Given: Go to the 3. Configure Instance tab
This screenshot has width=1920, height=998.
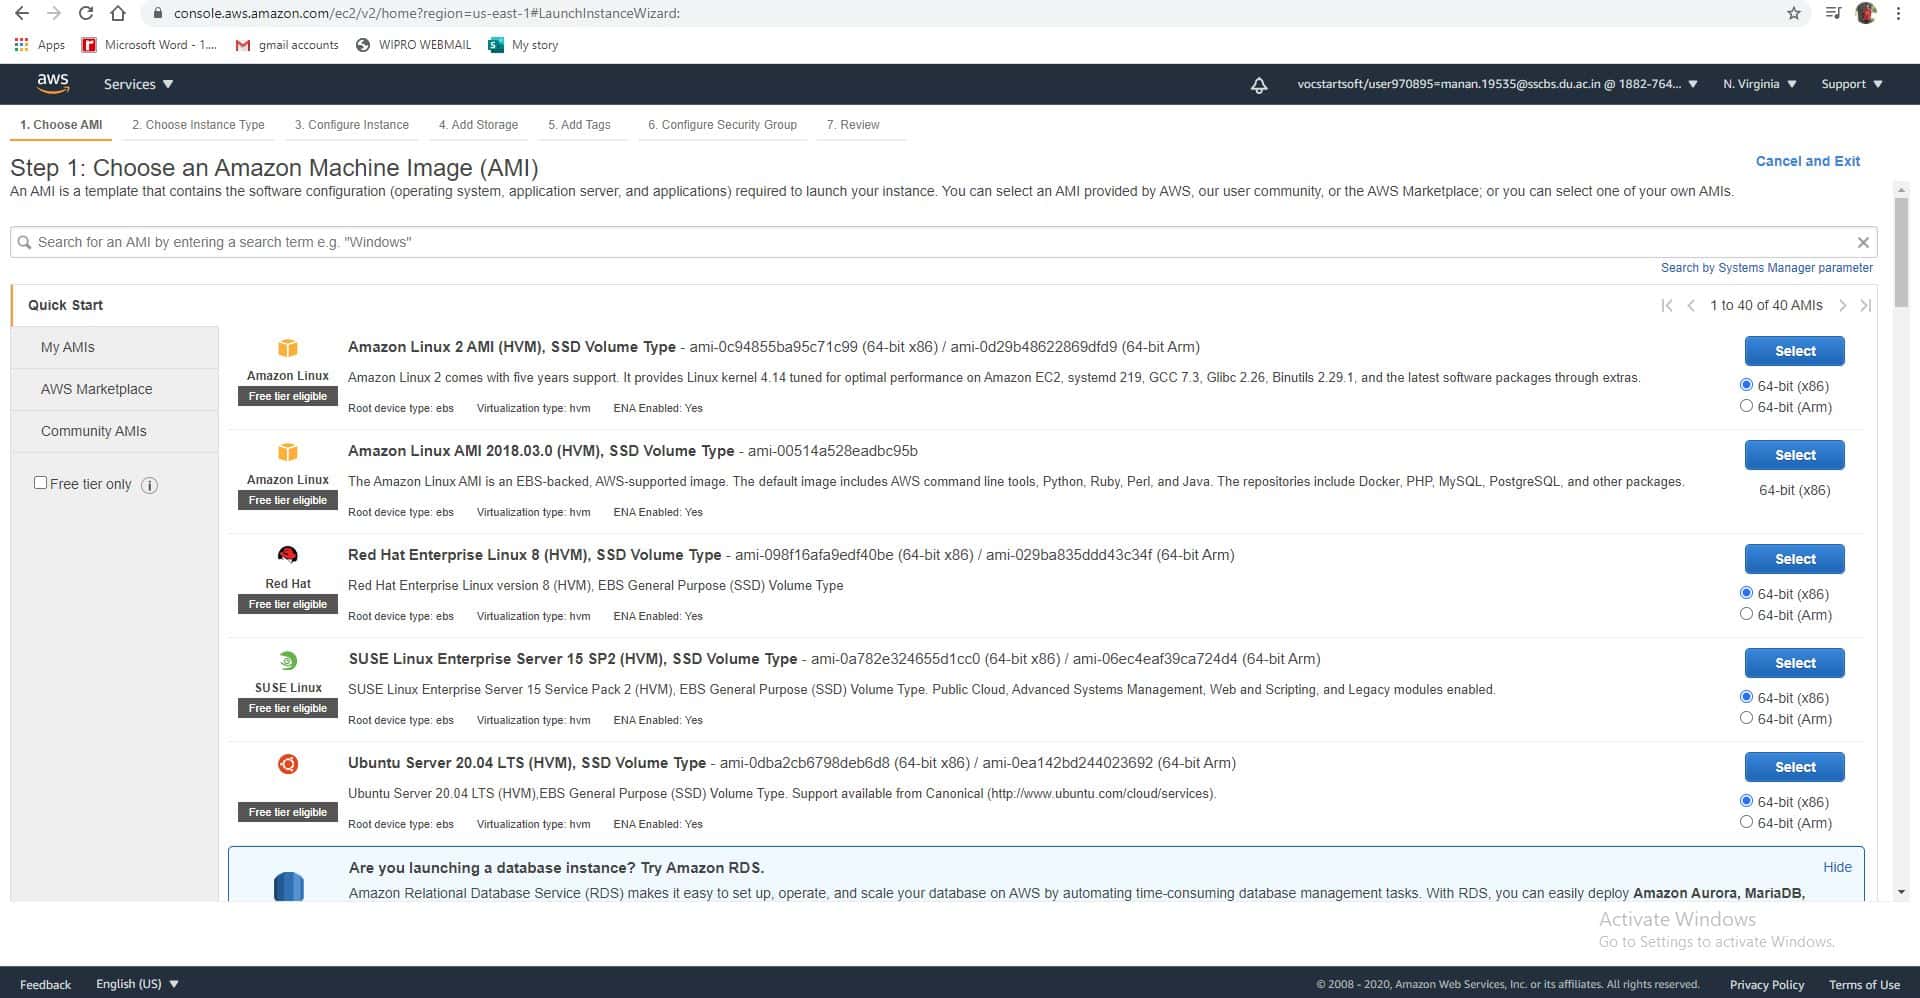Looking at the screenshot, I should [x=351, y=125].
